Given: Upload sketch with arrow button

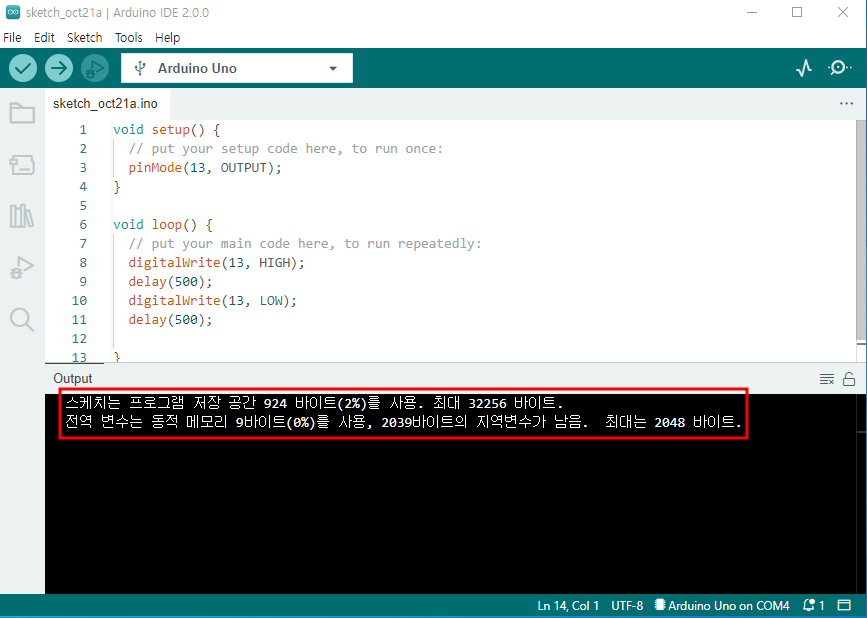Looking at the screenshot, I should point(59,68).
